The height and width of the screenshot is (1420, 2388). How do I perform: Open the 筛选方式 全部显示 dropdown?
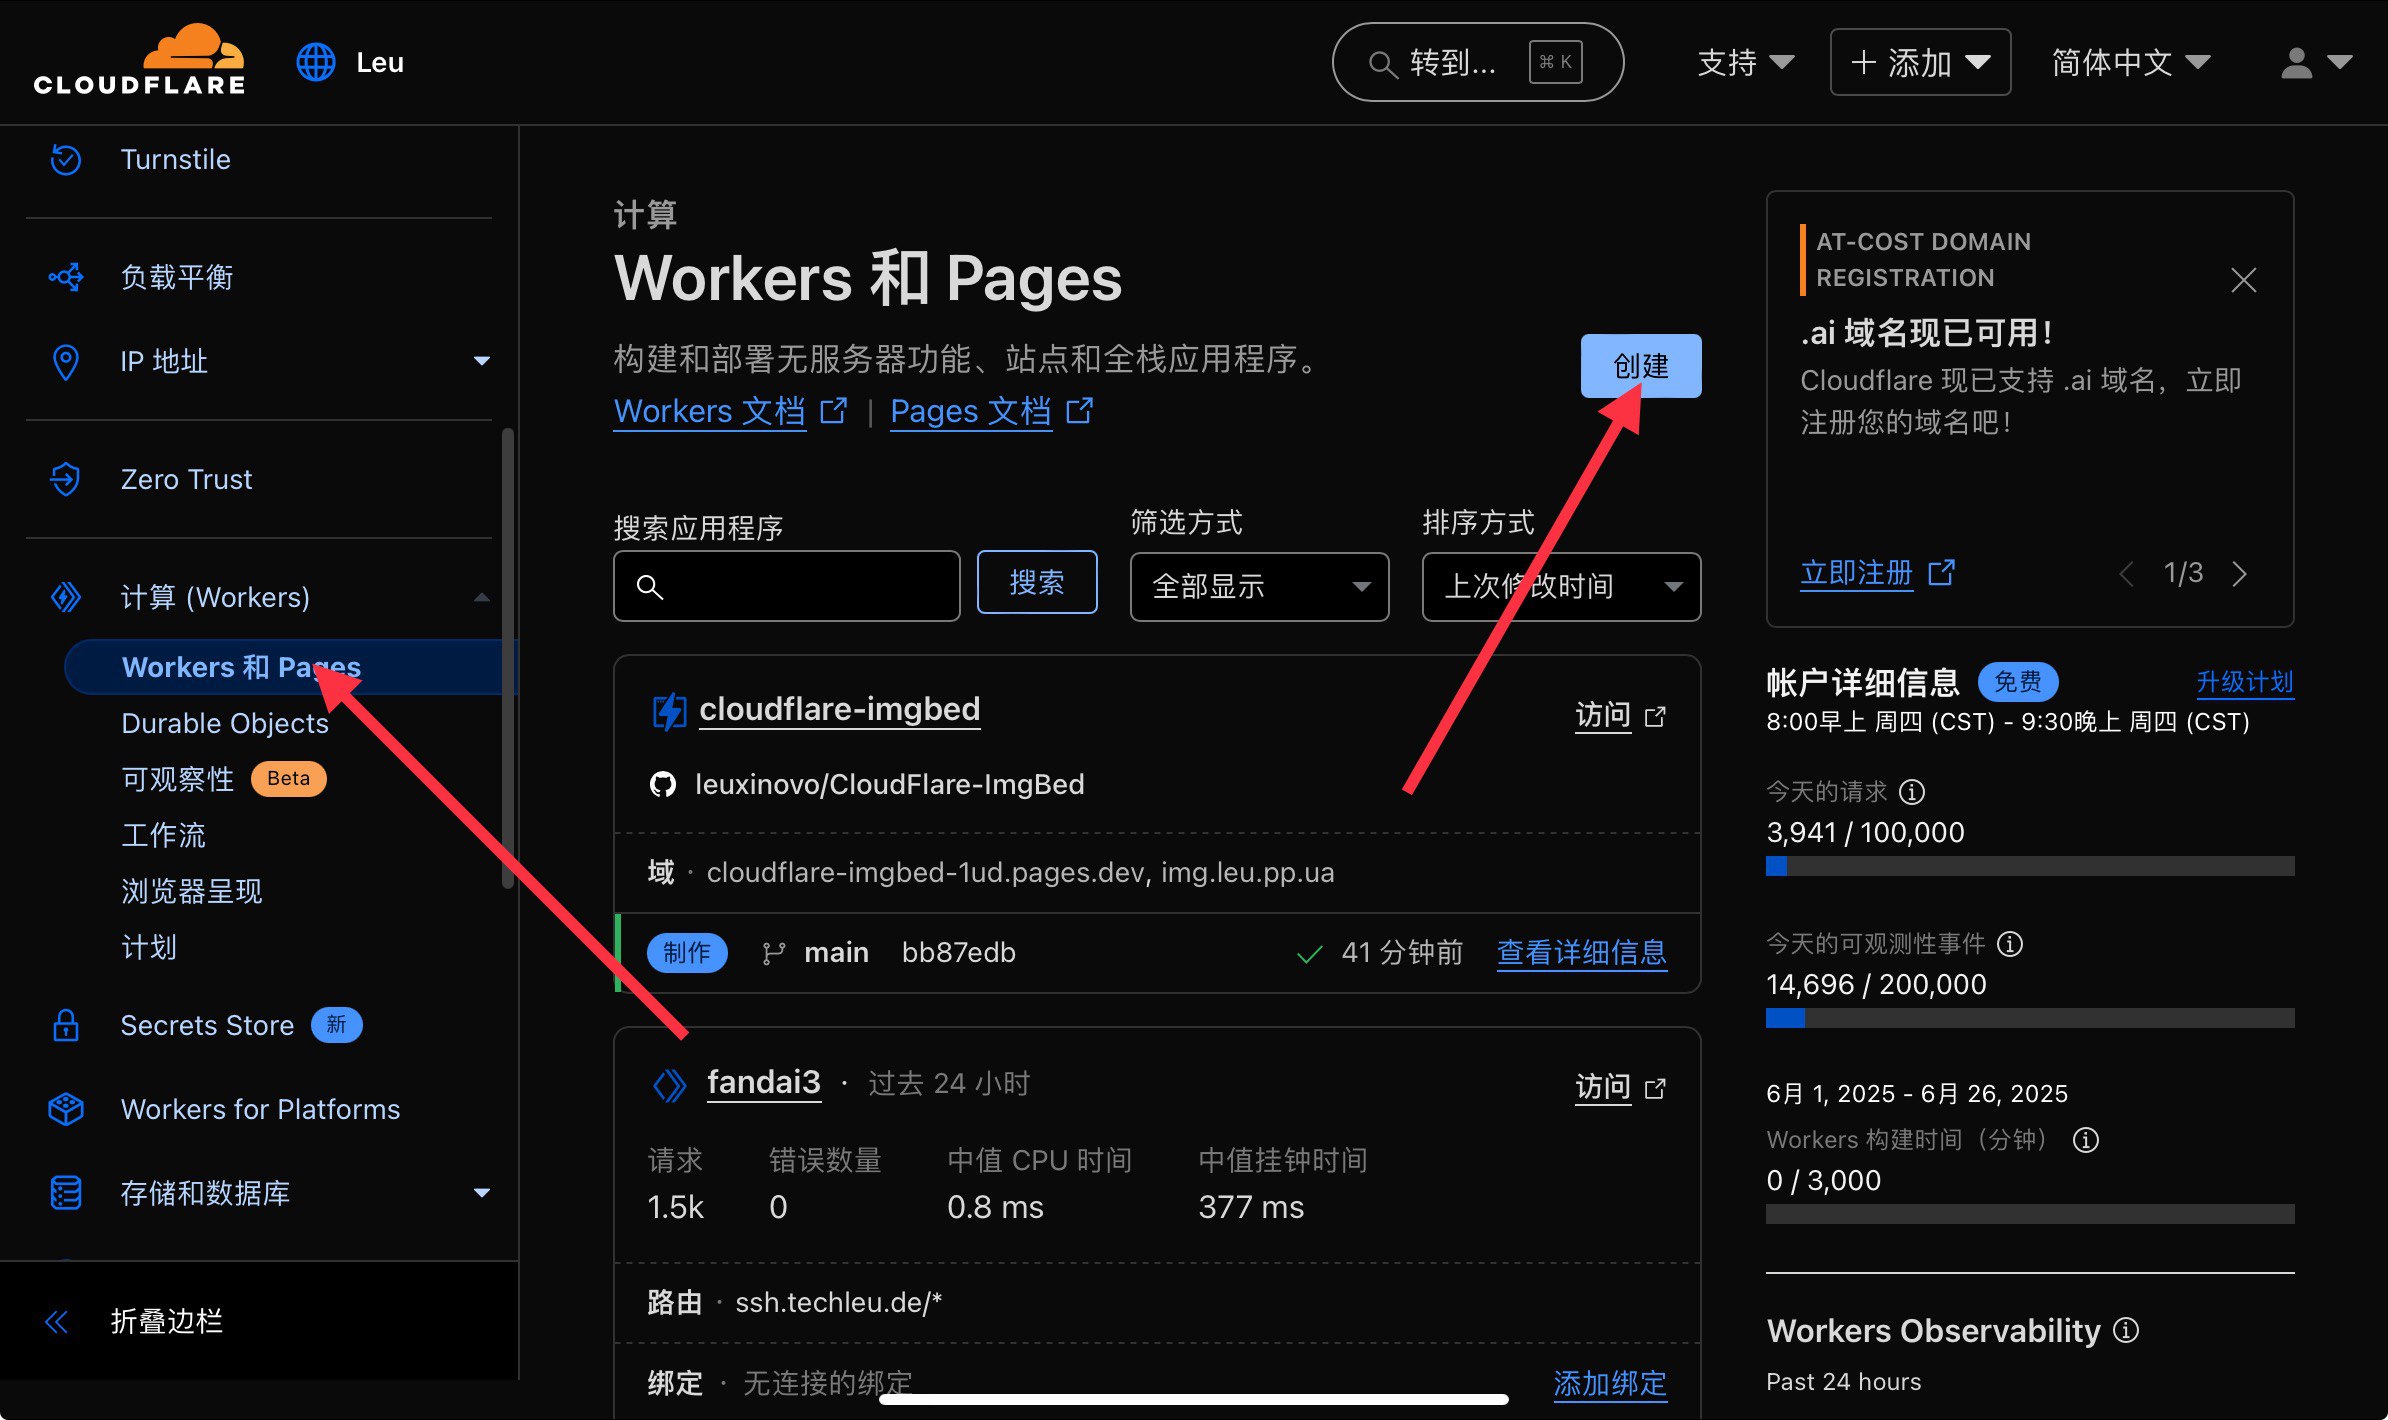[1259, 587]
